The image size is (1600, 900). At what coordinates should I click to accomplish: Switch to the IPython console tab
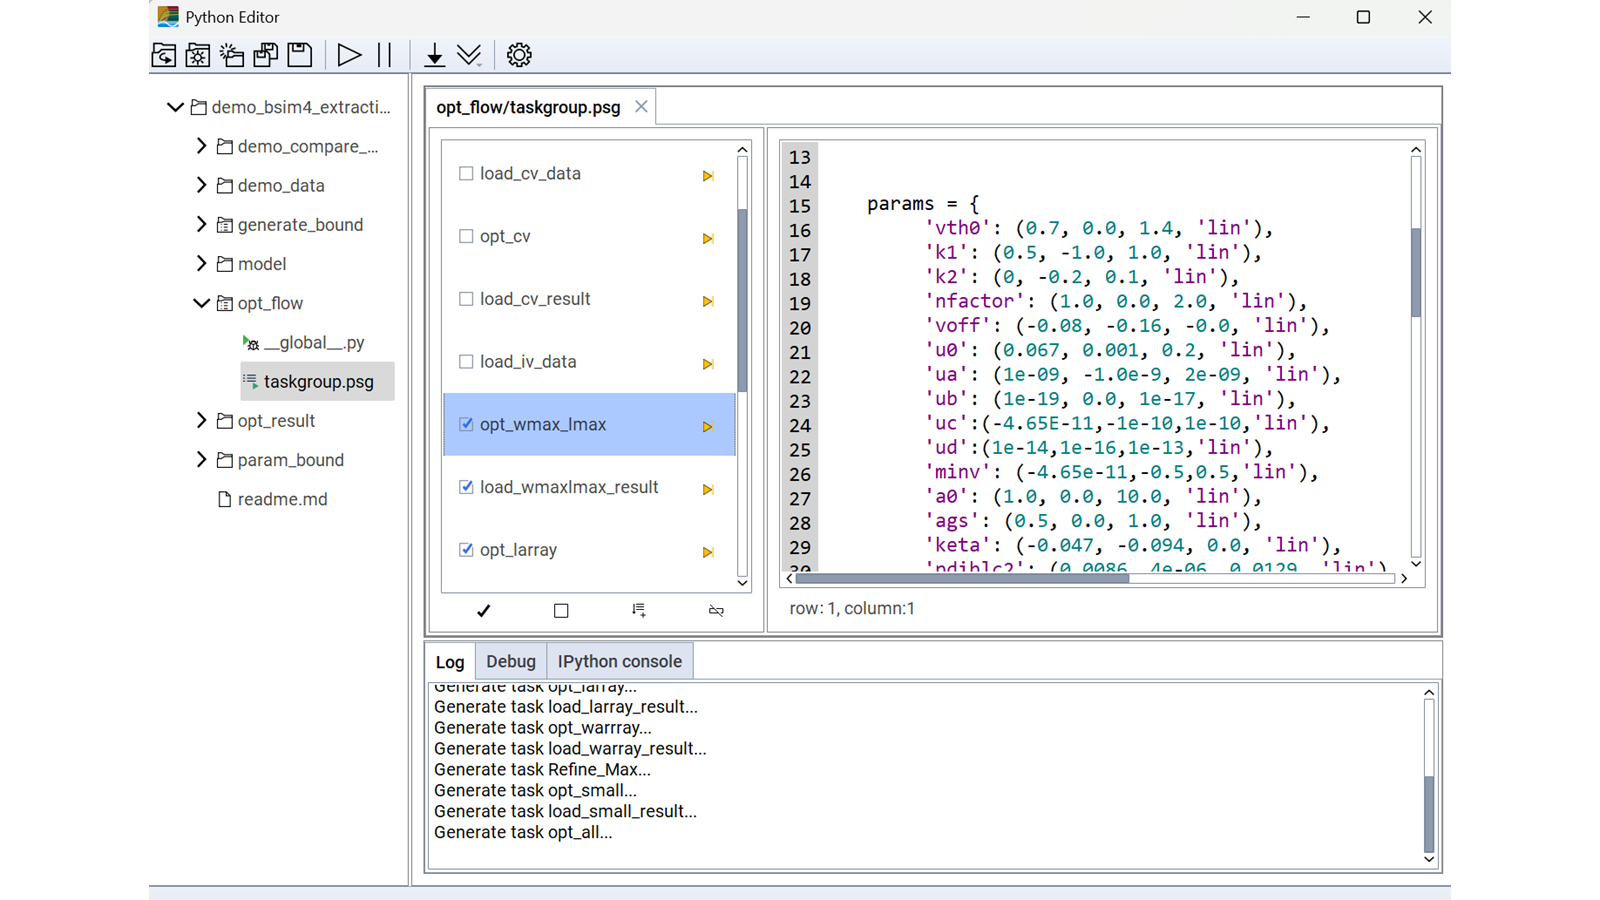[x=620, y=660]
